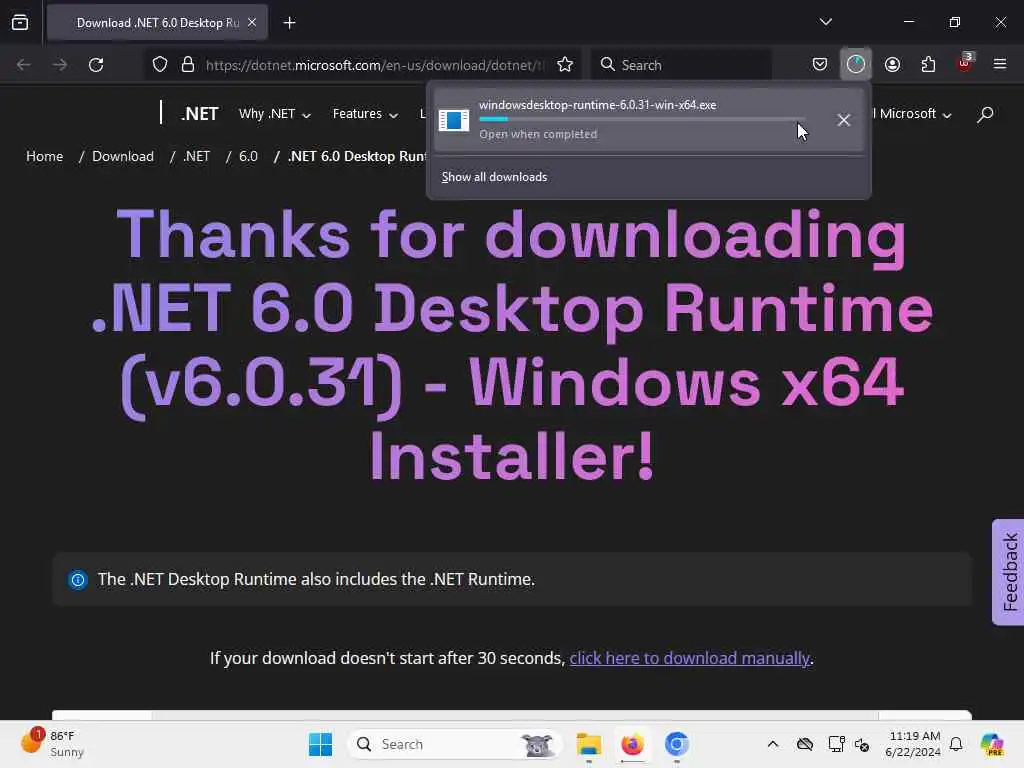Viewport: 1024px width, 768px height.
Task: Open the Feedback side tab
Action: point(1008,572)
